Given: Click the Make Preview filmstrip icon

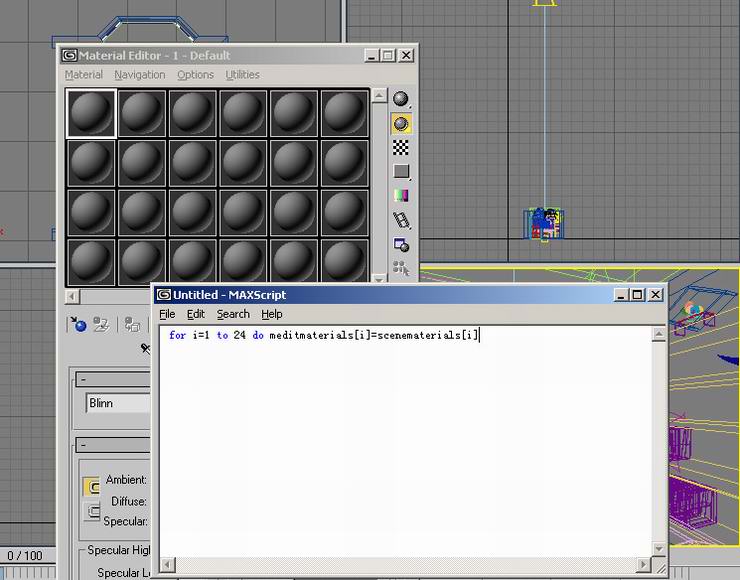Looking at the screenshot, I should [401, 220].
